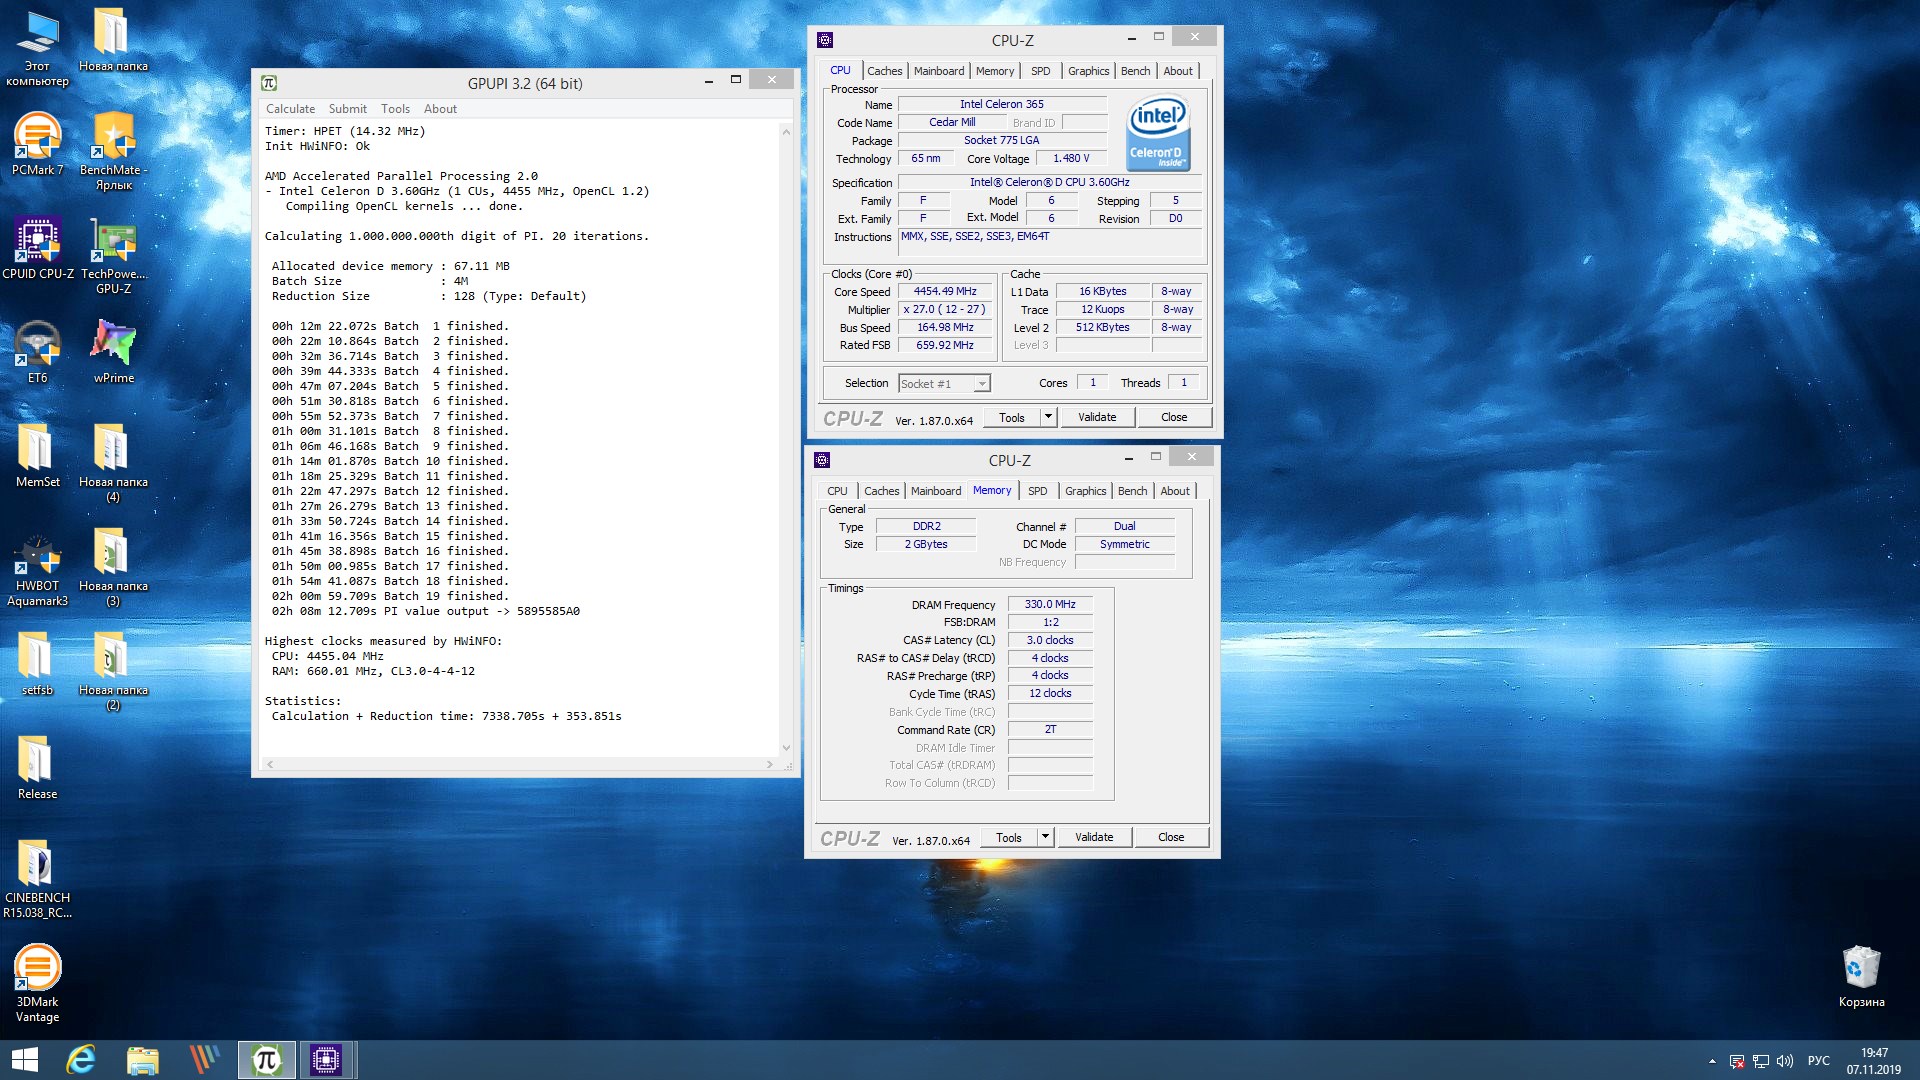Open Bench tab in lower CPU-Z window

click(x=1132, y=491)
